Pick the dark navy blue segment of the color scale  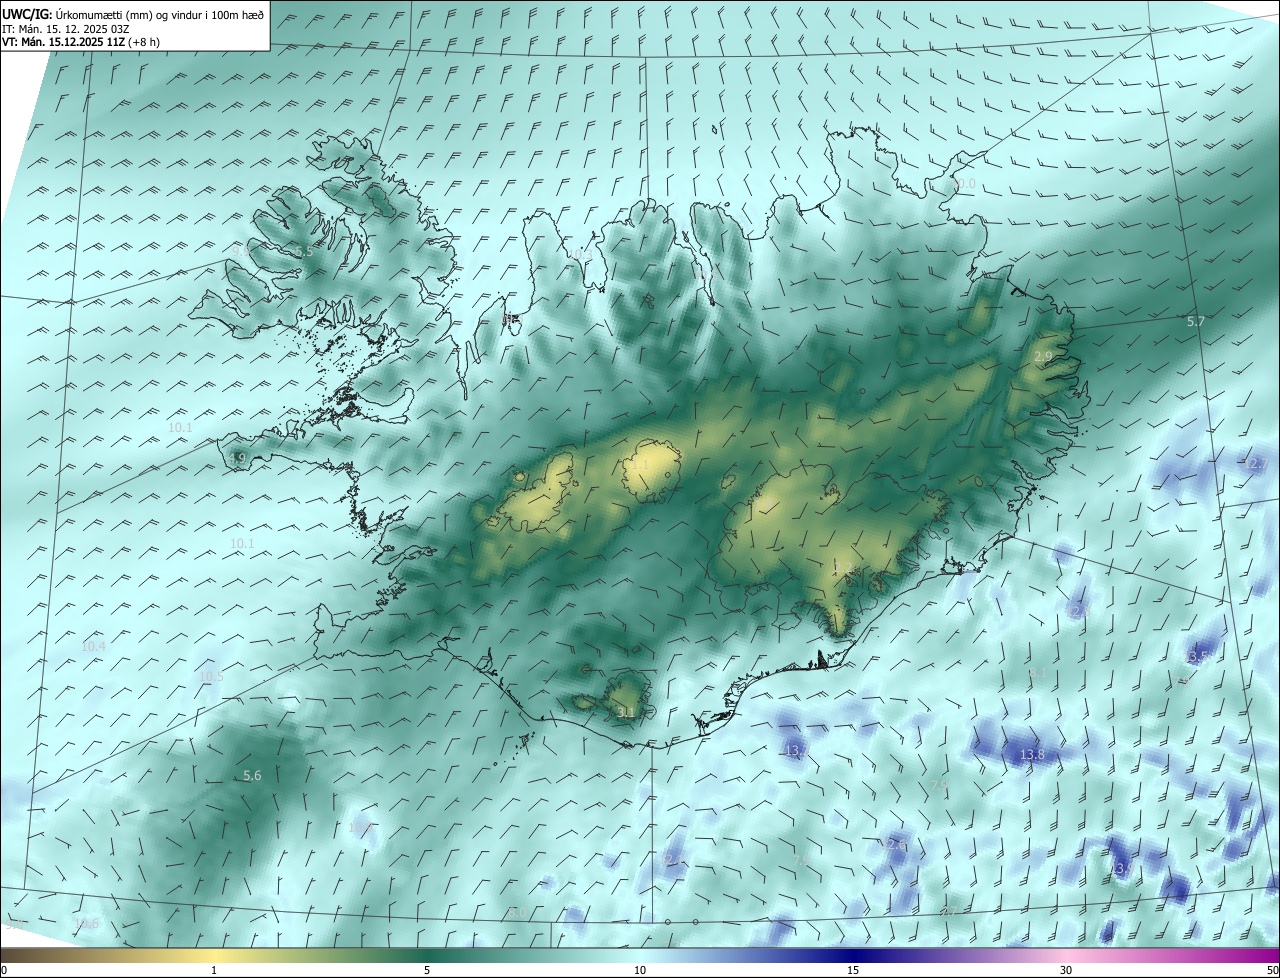(853, 955)
